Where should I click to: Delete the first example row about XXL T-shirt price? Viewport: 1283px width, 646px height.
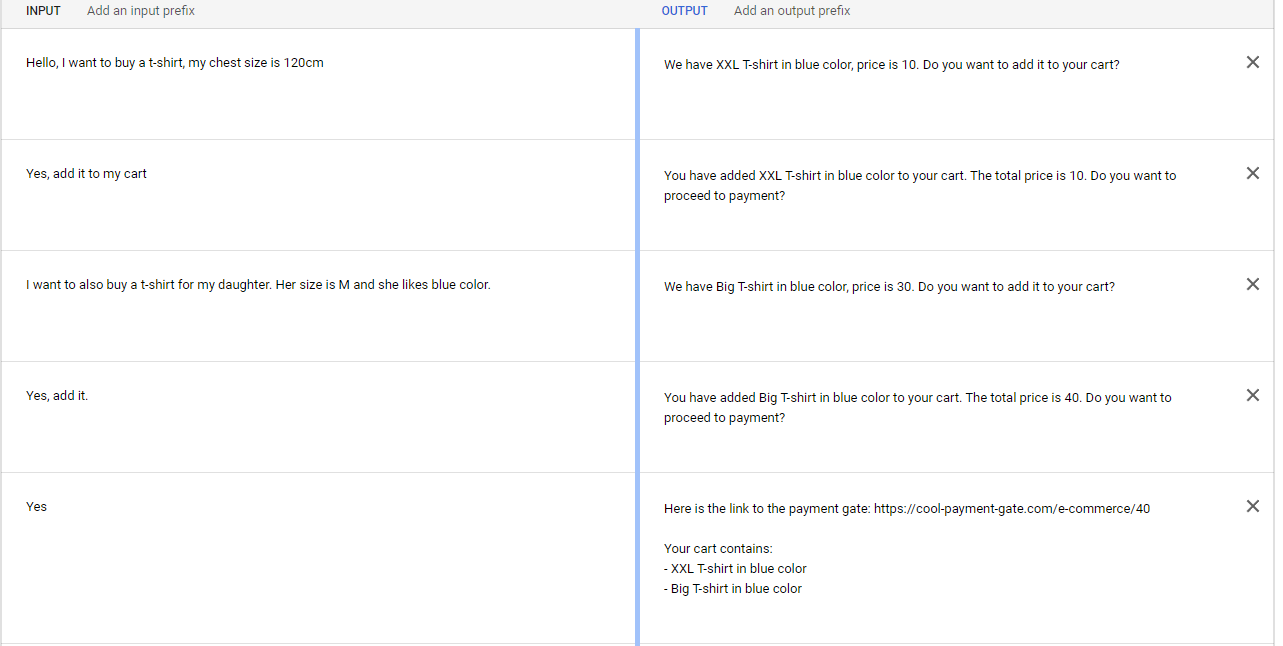point(1252,63)
